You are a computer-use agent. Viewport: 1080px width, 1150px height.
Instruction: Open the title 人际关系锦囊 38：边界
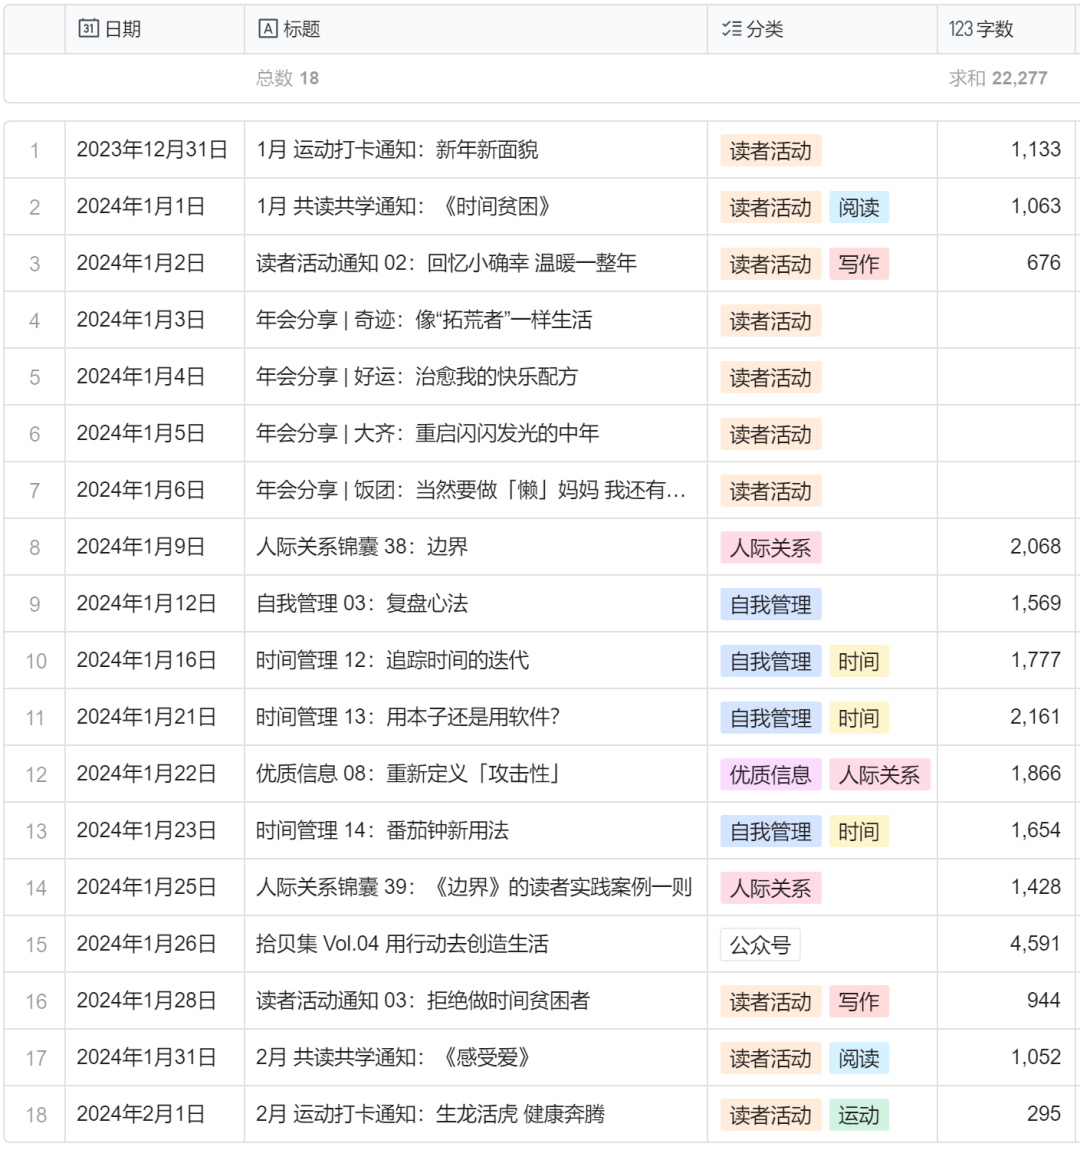tap(361, 546)
